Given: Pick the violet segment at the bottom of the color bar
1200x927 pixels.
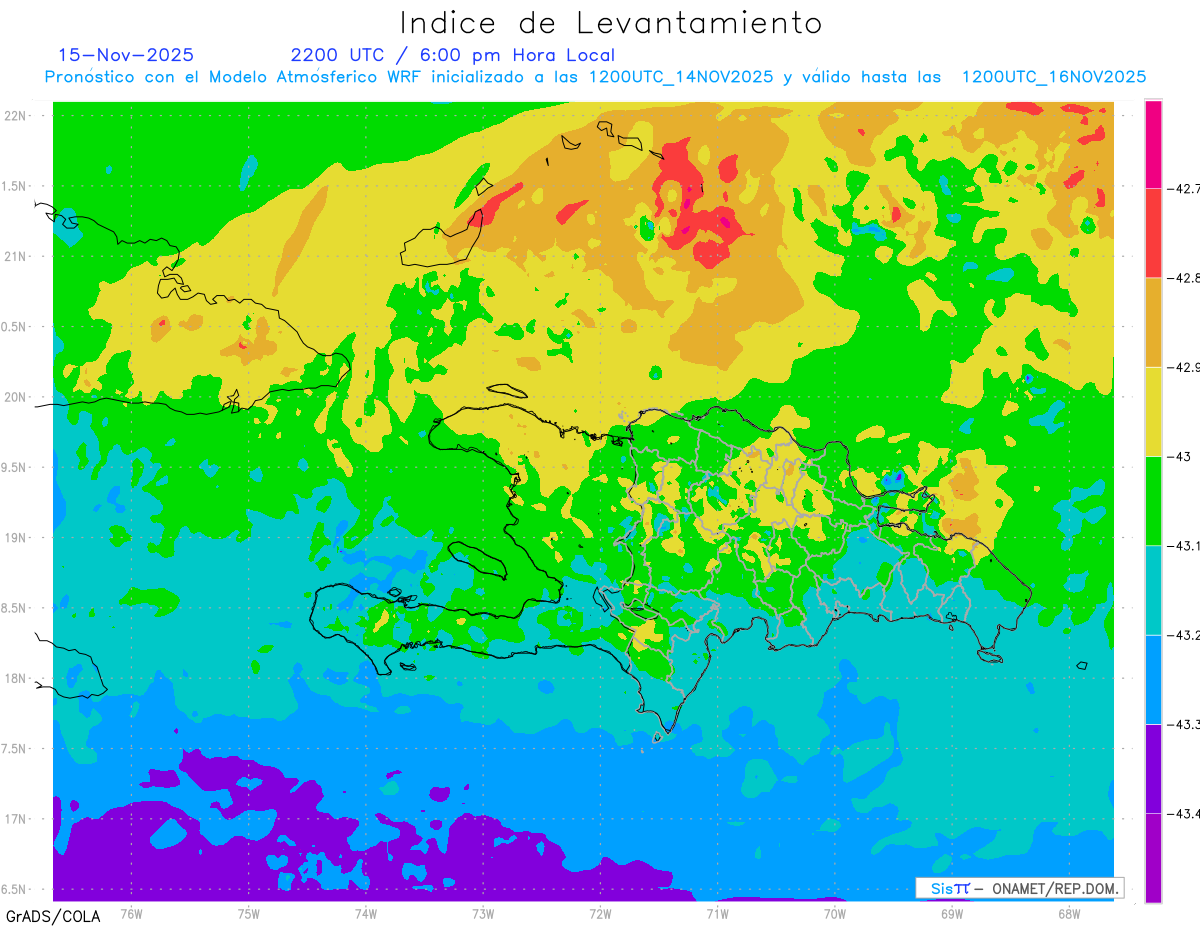Looking at the screenshot, I should point(1153,857).
